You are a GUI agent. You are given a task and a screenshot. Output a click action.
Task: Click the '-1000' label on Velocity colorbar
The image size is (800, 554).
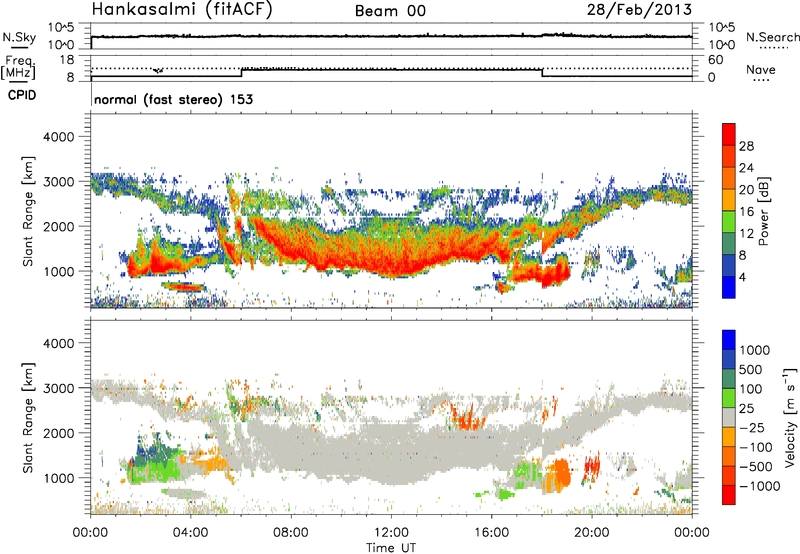[x=760, y=486]
